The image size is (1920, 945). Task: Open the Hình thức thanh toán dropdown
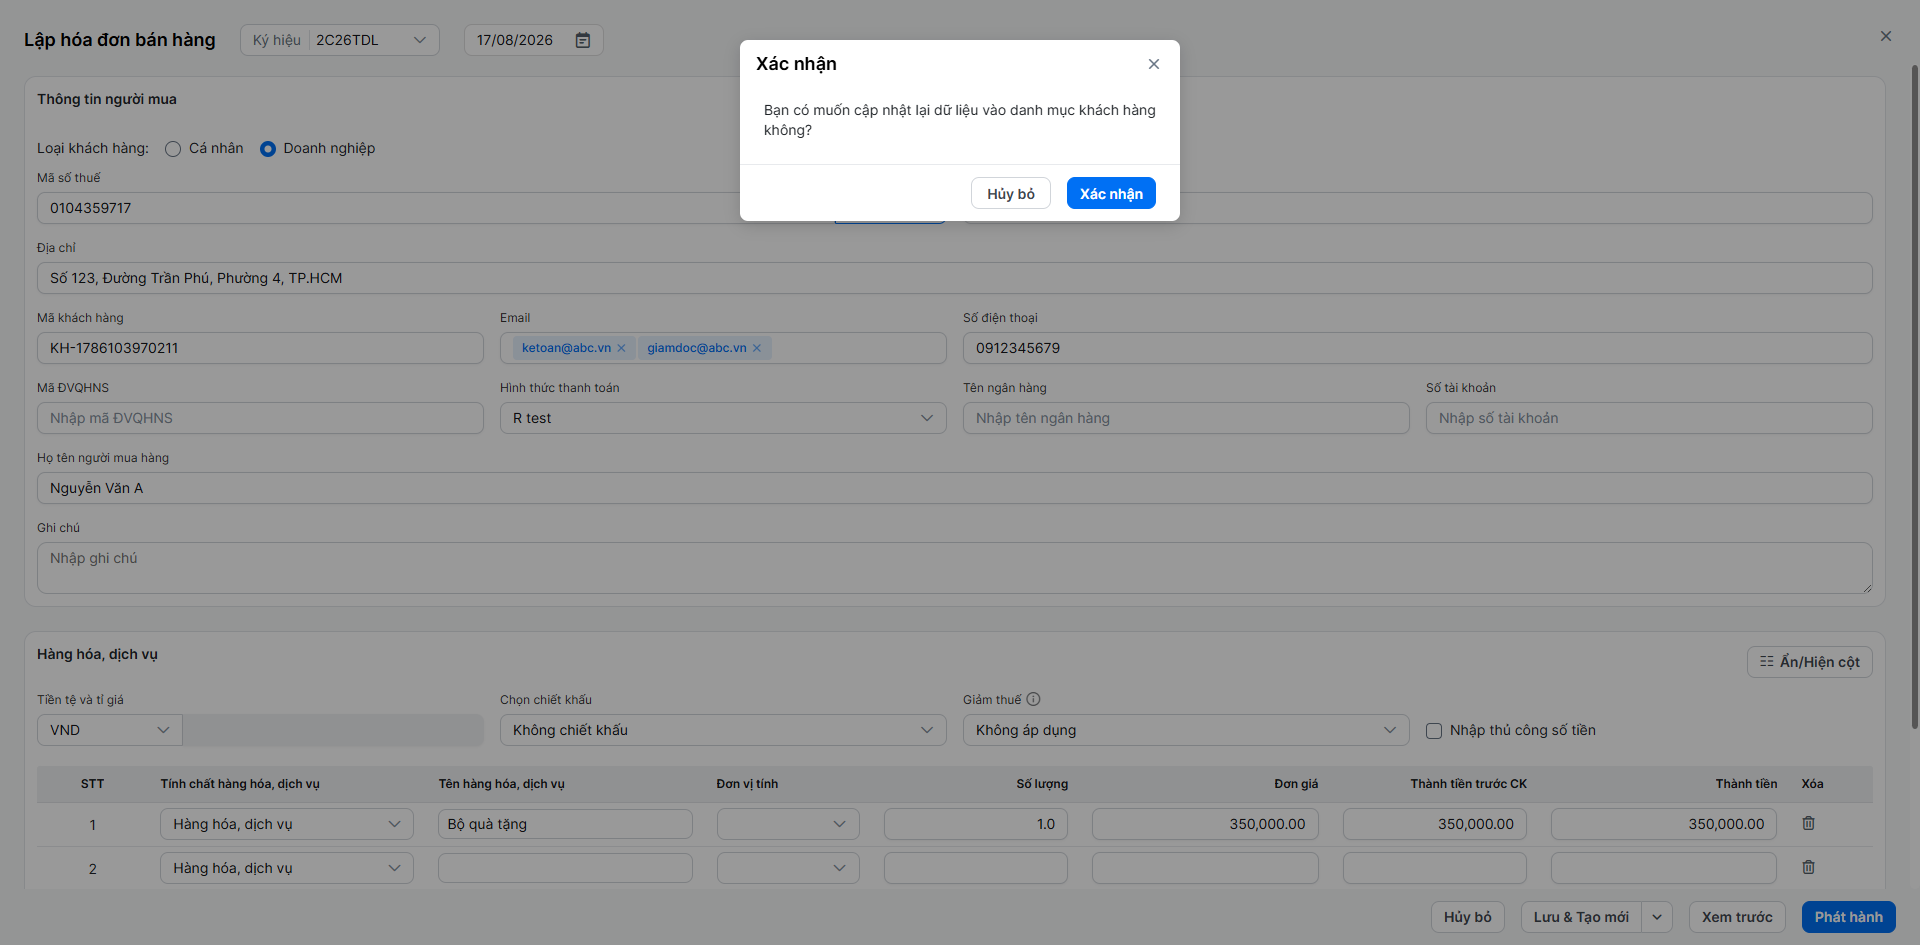click(723, 418)
